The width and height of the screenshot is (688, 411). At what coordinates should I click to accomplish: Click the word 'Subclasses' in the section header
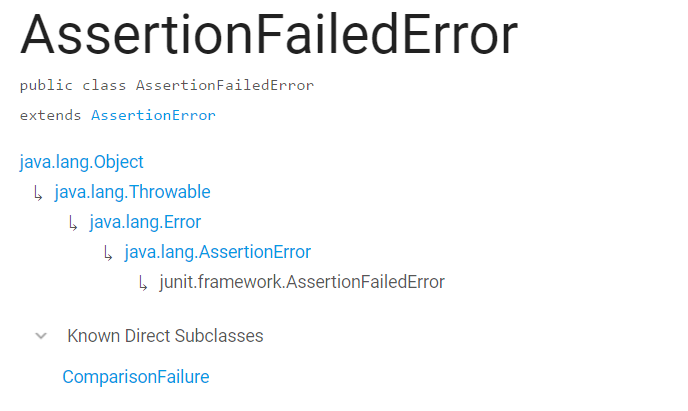[x=221, y=336]
